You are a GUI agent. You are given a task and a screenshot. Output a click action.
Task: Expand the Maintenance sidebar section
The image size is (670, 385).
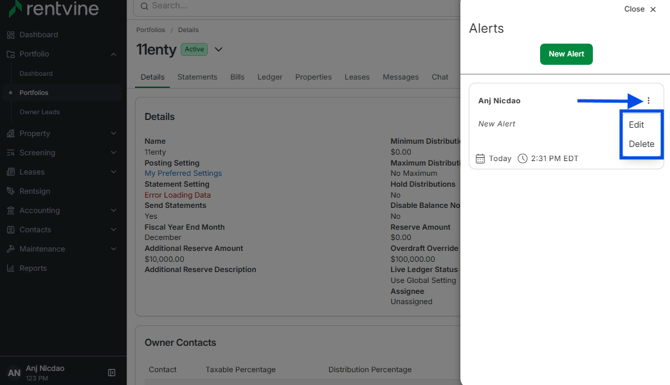point(113,249)
